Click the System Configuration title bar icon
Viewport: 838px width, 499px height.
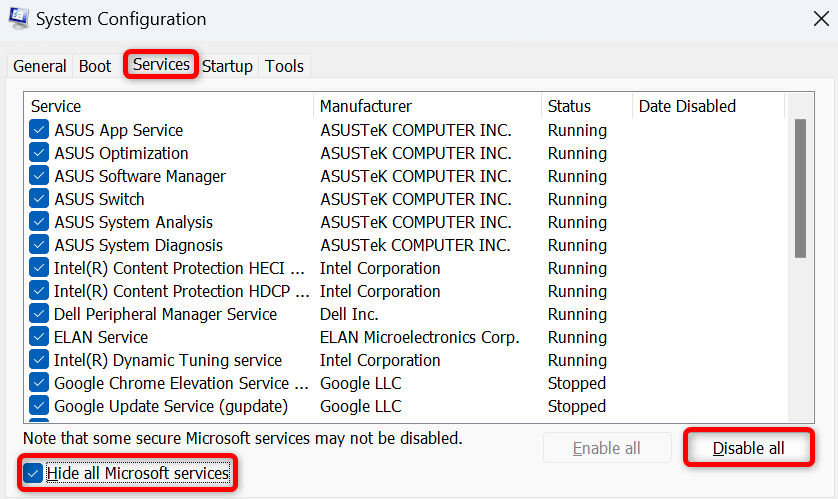(x=20, y=19)
